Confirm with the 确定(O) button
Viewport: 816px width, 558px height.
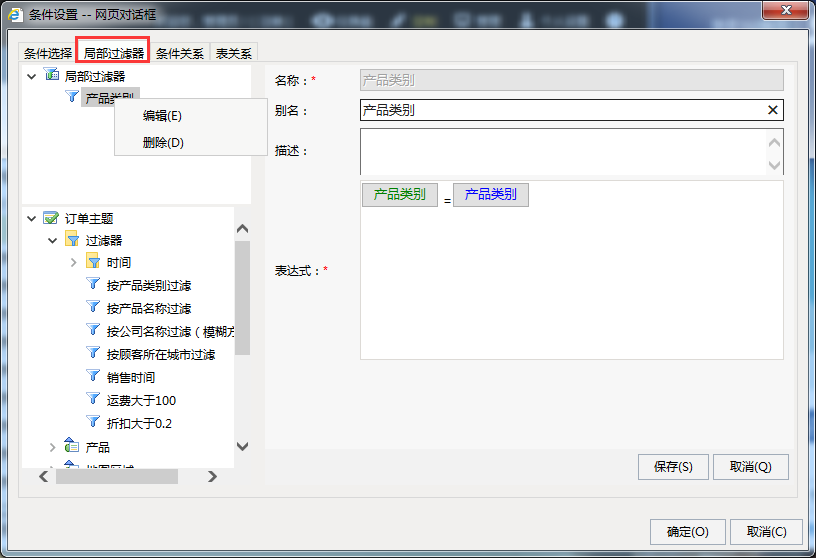click(687, 531)
